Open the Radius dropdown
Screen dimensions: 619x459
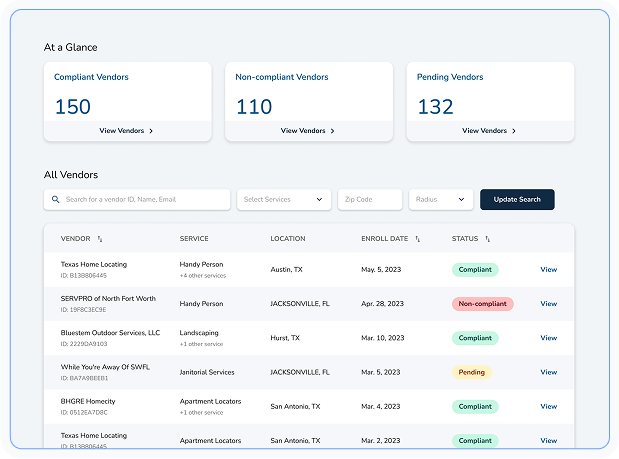[x=441, y=199]
